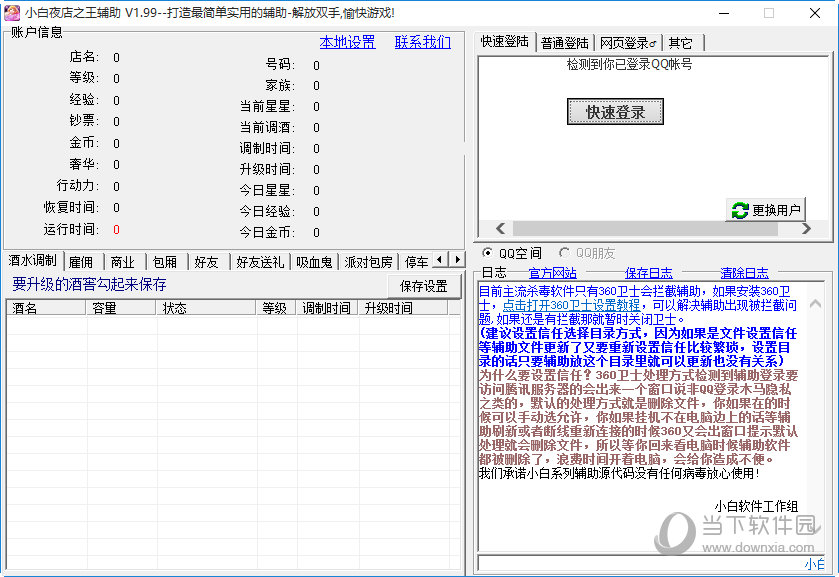
Task: Click the 调制时间 column header
Action: coord(327,308)
